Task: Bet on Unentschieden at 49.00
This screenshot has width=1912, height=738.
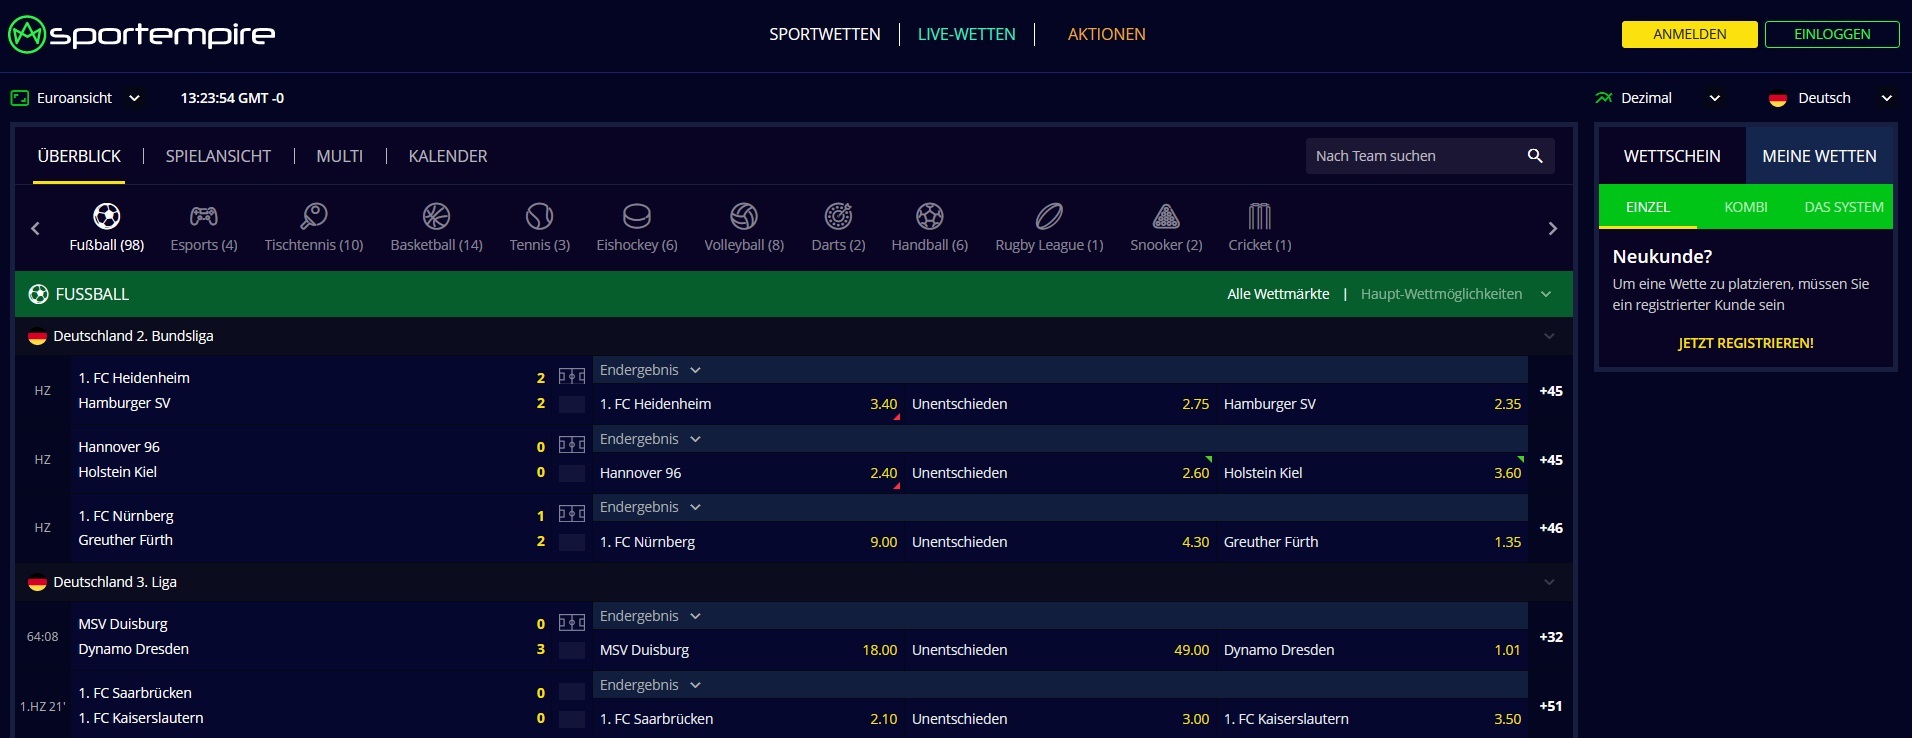Action: coord(1060,650)
